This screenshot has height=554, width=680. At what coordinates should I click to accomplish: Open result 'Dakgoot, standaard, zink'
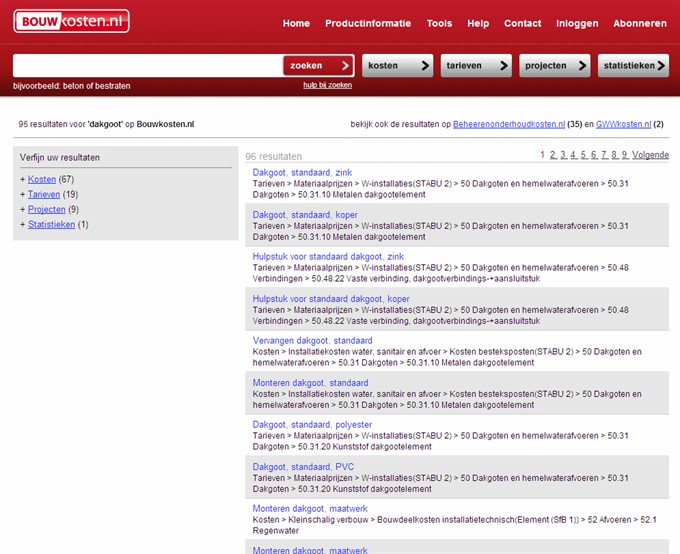[302, 172]
